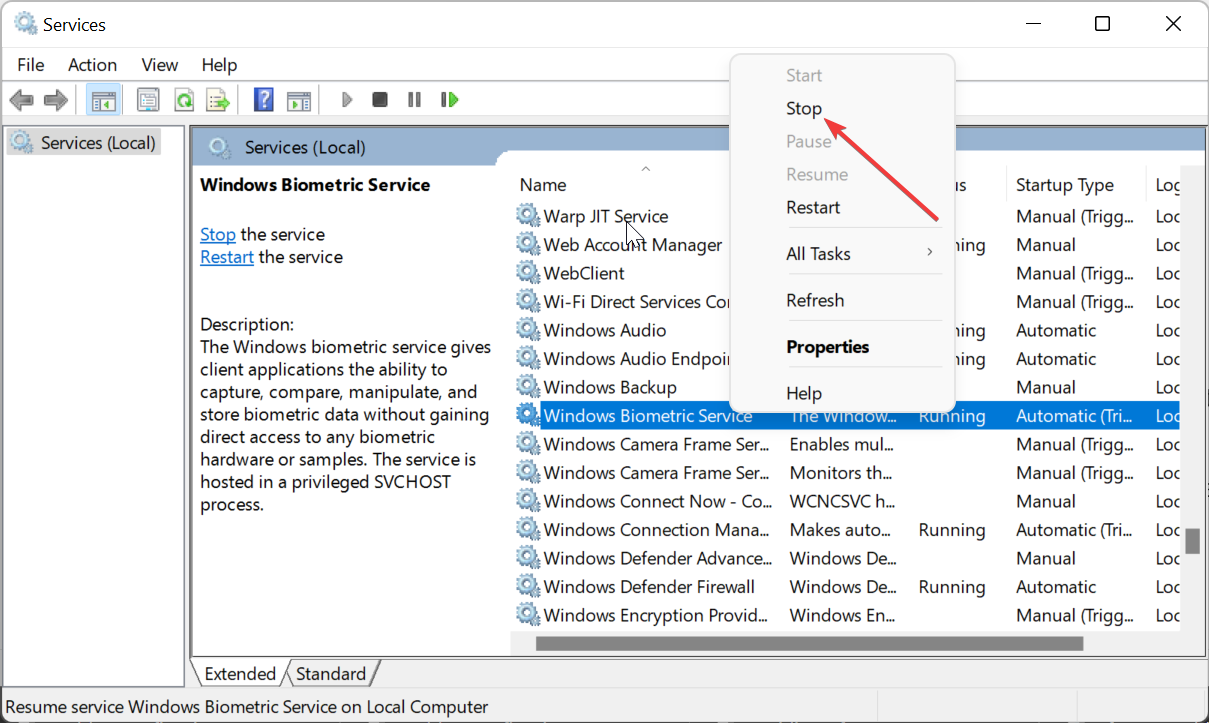The width and height of the screenshot is (1209, 723).
Task: Click the Restart the service link
Action: coord(227,257)
